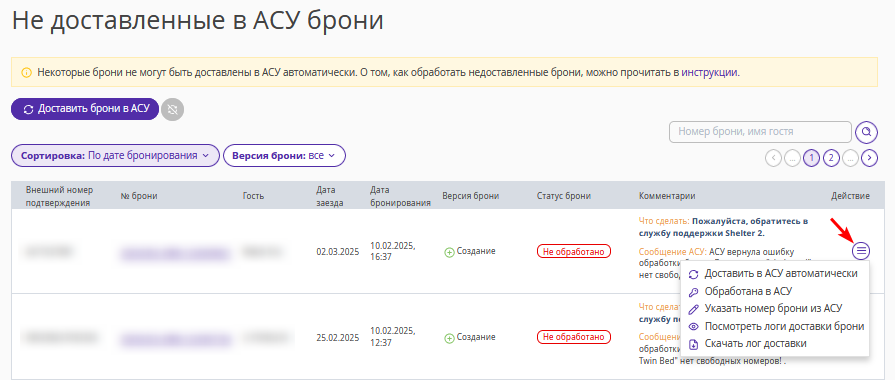Focus the 'Номер брони, имя гостя' search field
The image size is (895, 380).
(760, 132)
